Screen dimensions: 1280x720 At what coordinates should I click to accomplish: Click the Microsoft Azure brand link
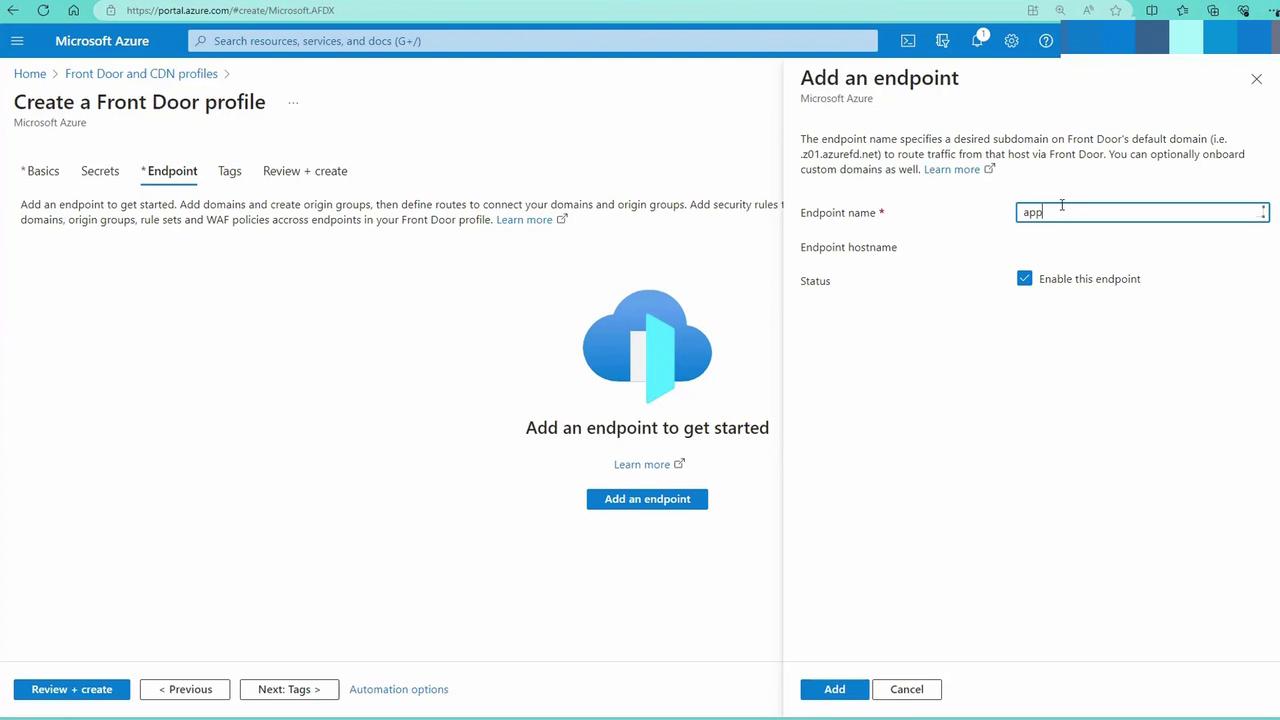[x=102, y=41]
